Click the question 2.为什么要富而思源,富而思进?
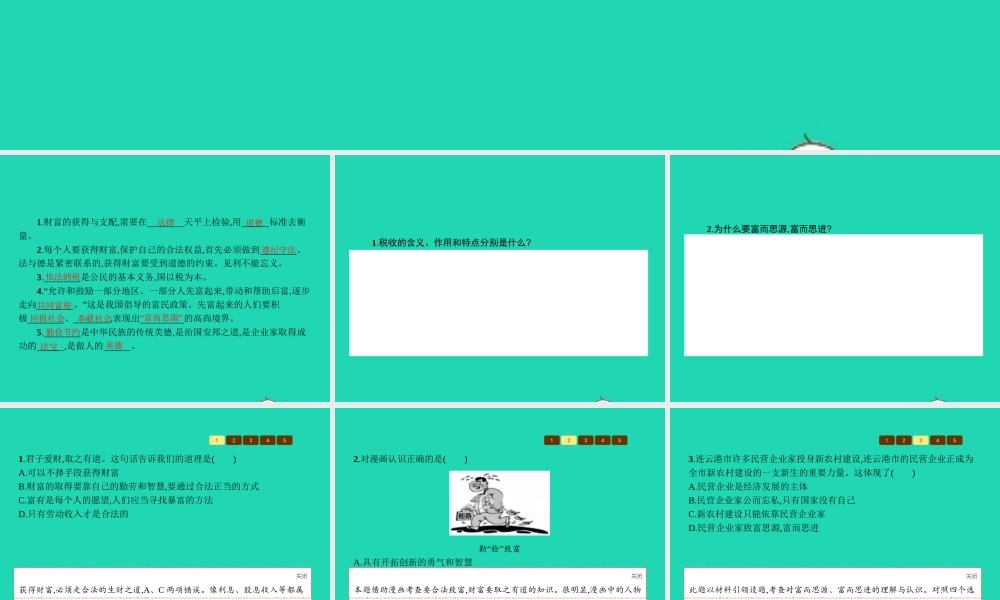The image size is (1000, 600). click(x=769, y=229)
